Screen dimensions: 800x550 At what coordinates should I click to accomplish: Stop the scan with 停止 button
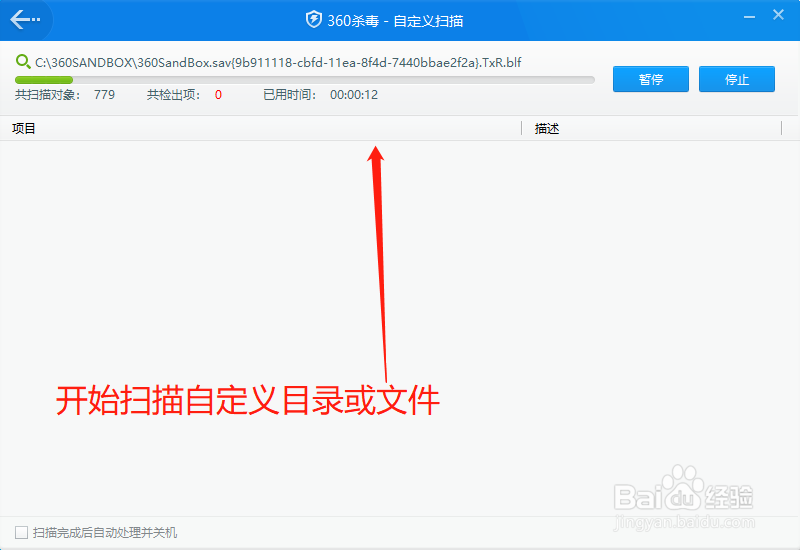[737, 79]
